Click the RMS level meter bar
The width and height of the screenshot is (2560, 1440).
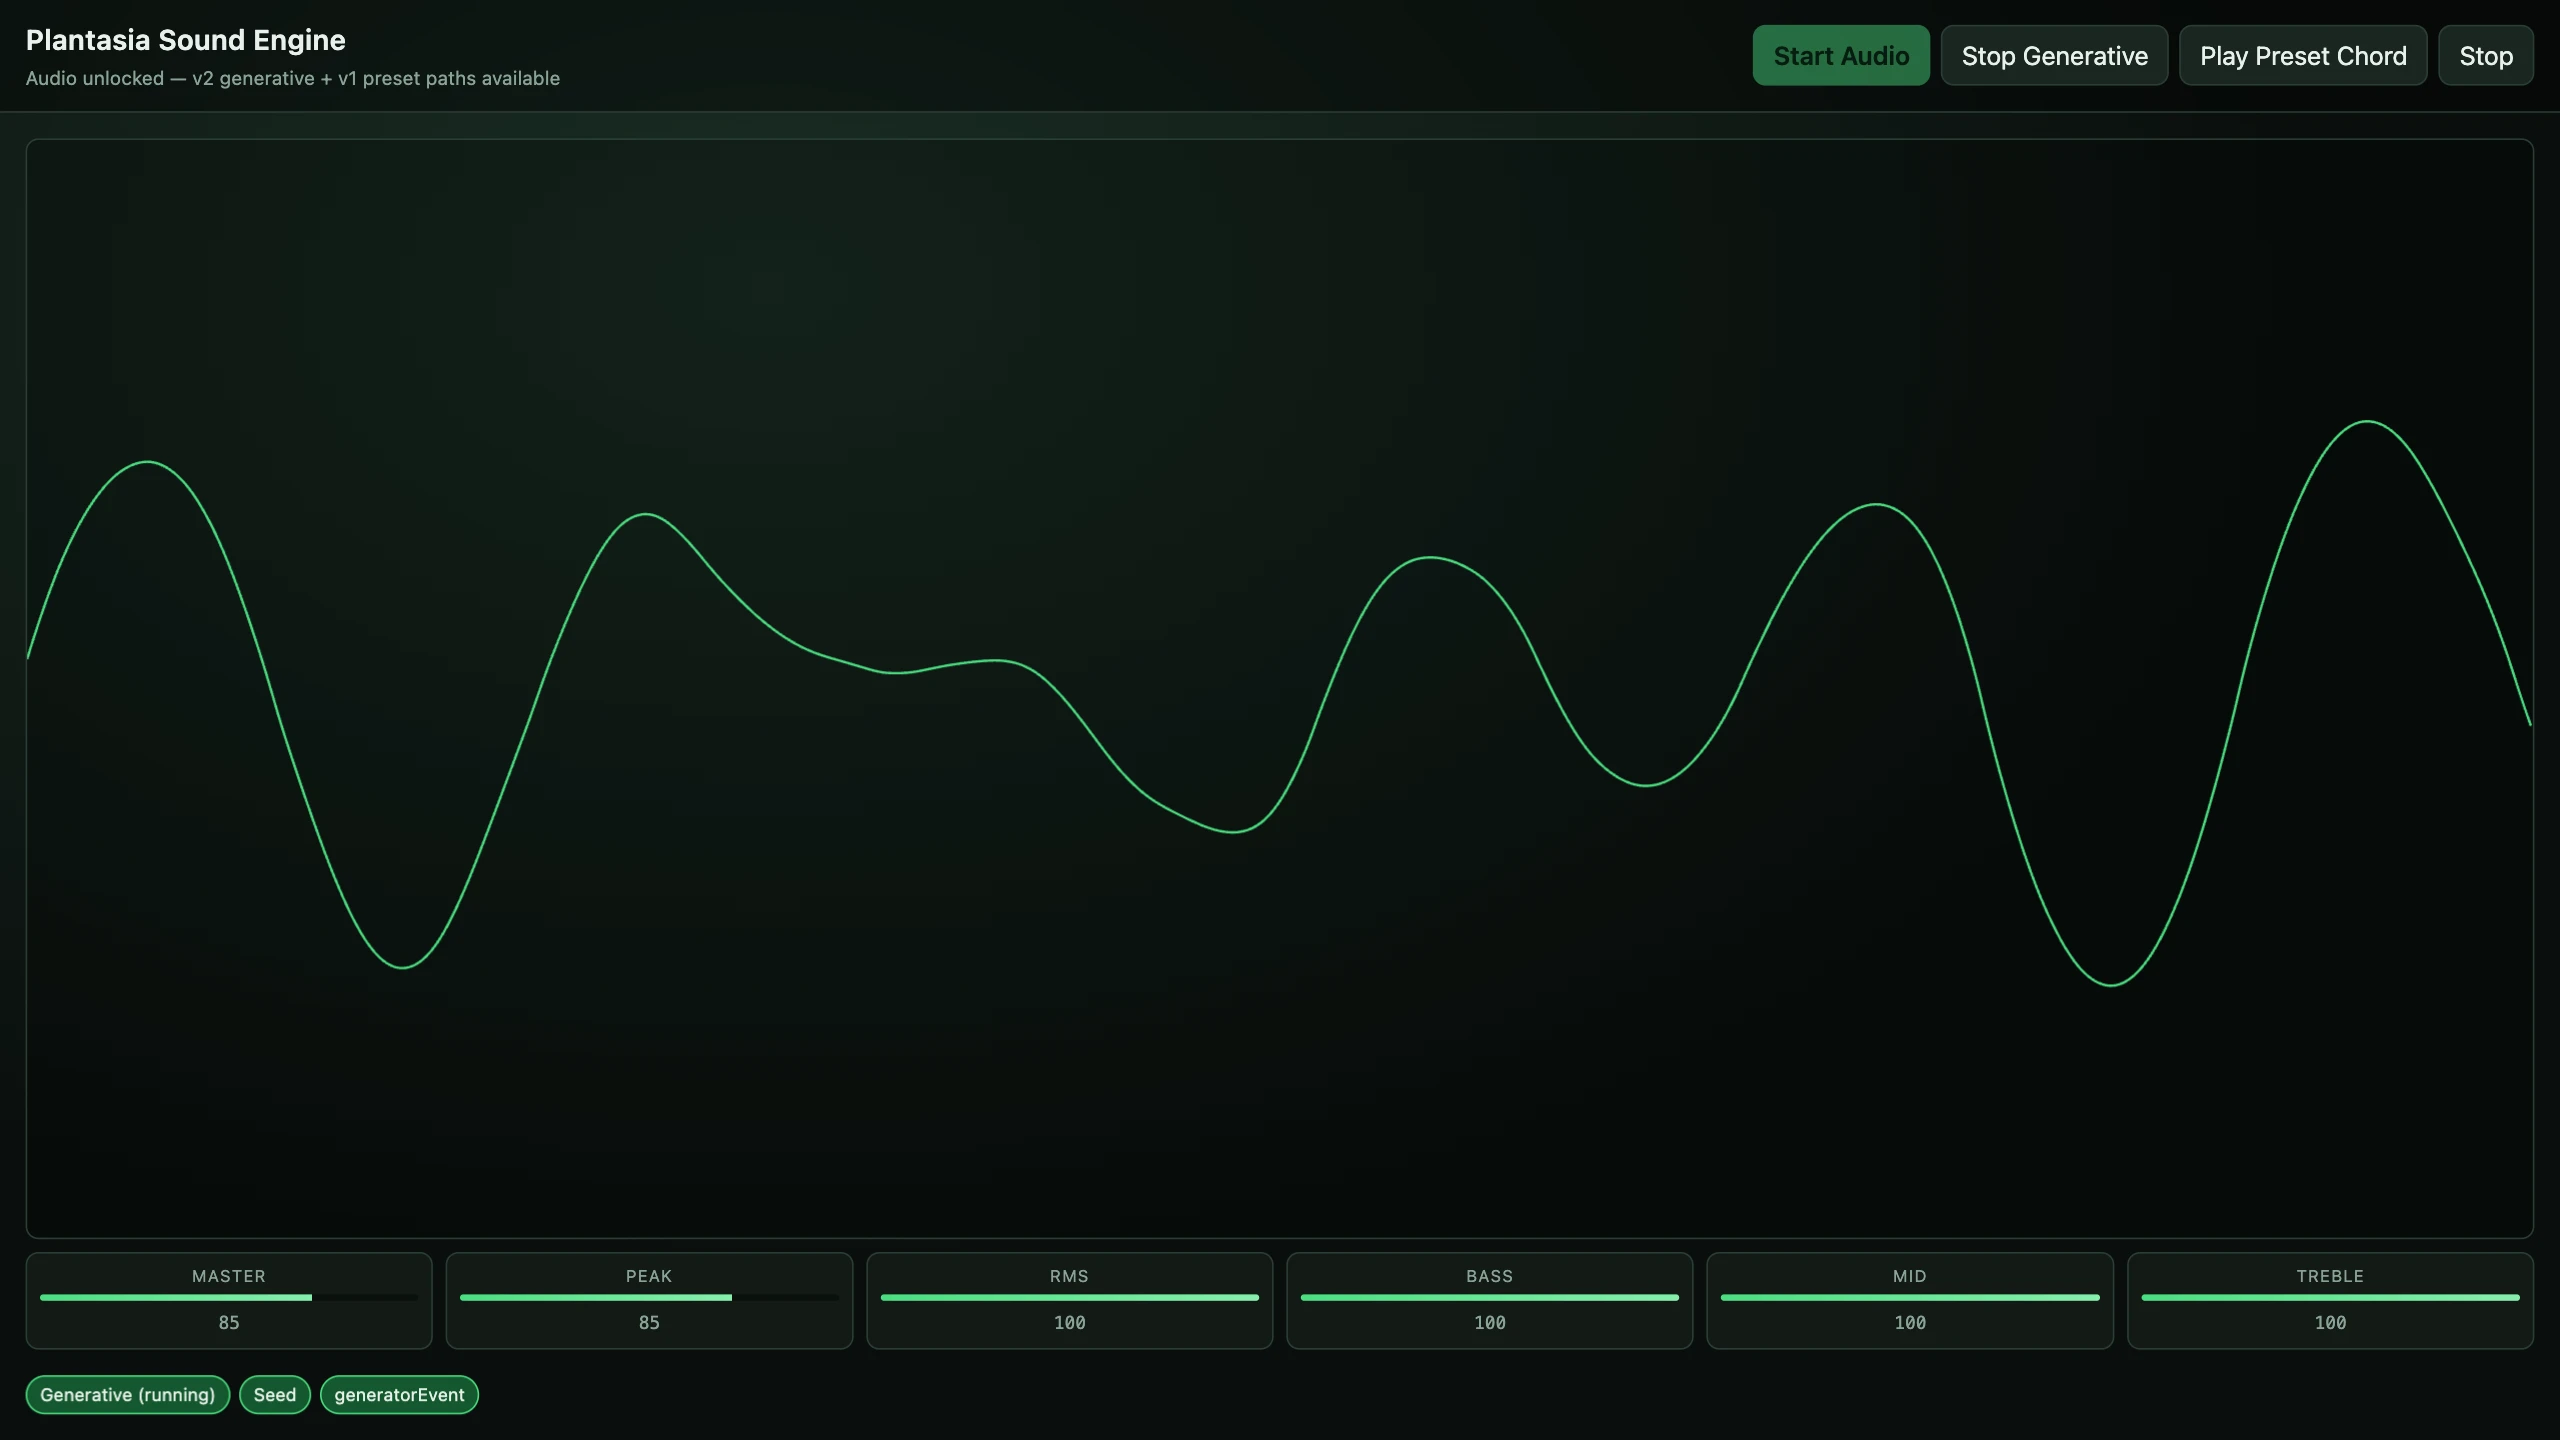pos(1069,1298)
